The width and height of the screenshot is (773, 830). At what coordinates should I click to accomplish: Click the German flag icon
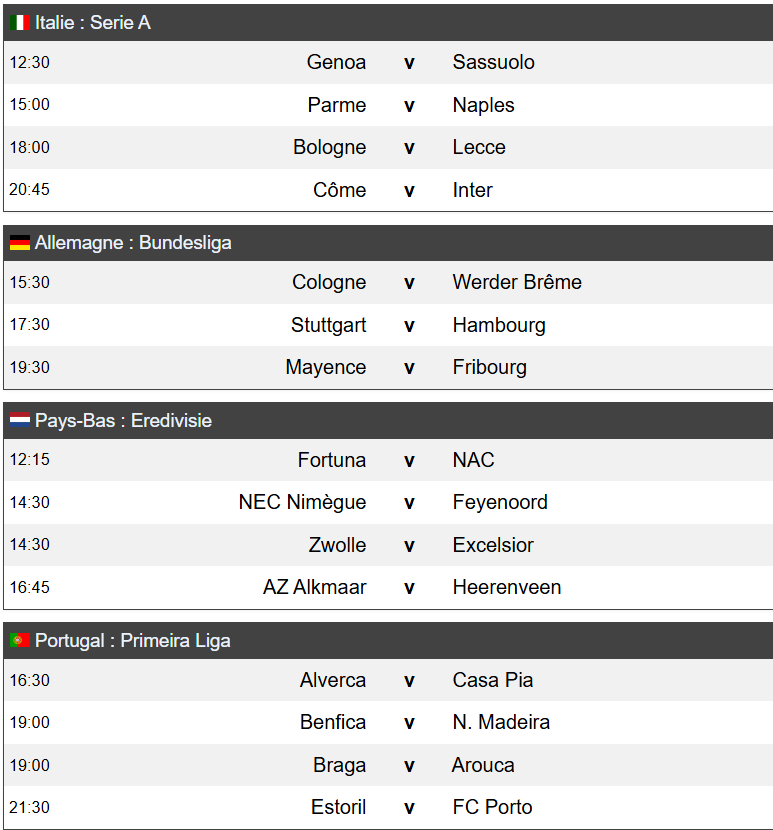[x=19, y=242]
